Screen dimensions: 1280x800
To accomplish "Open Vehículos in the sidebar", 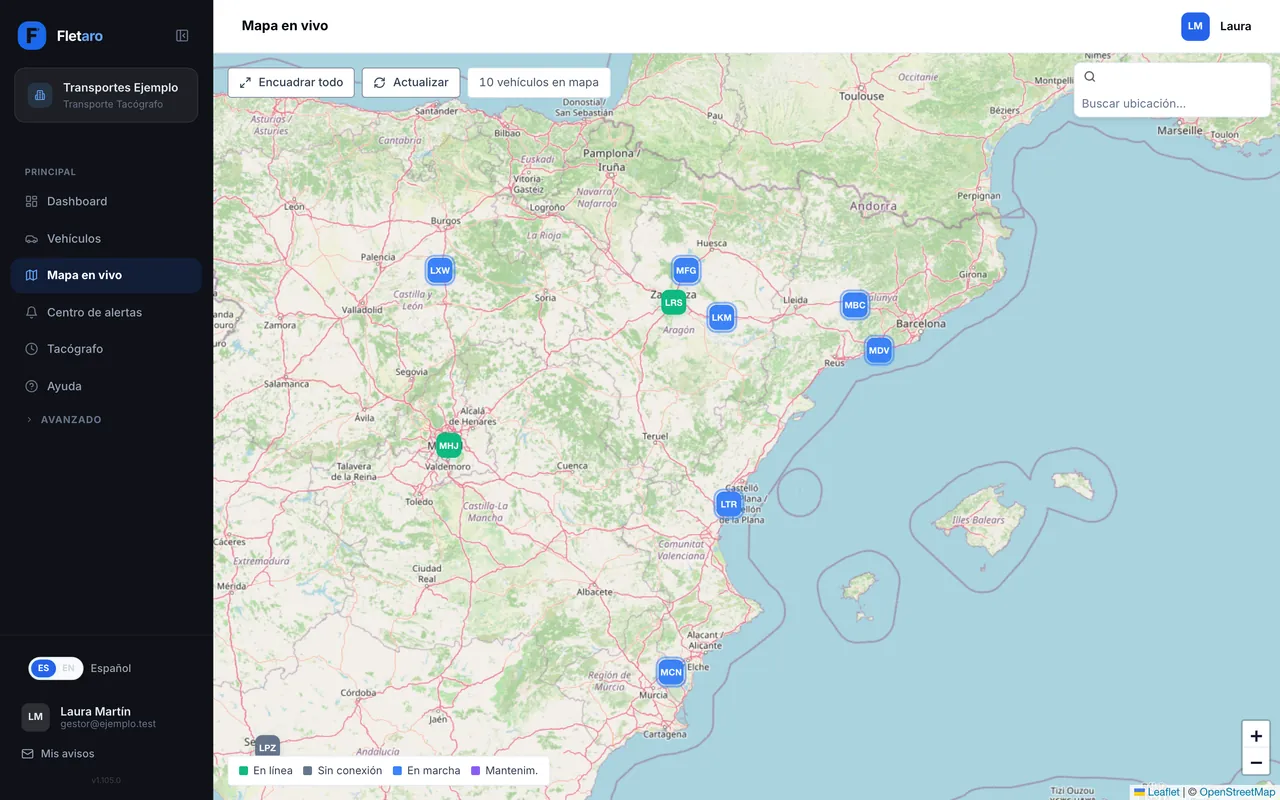I will coord(106,238).
